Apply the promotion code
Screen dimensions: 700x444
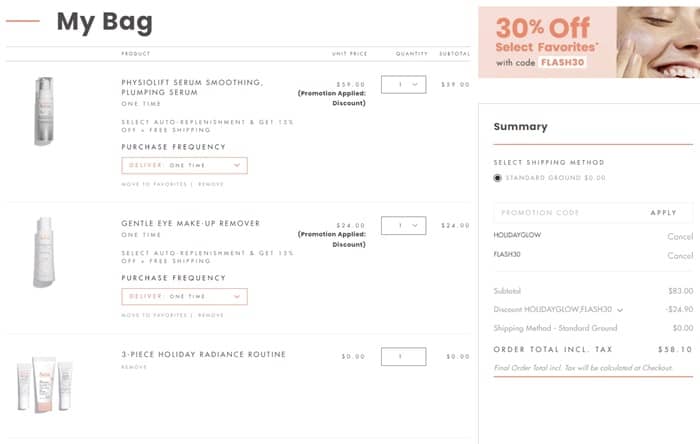pos(663,213)
